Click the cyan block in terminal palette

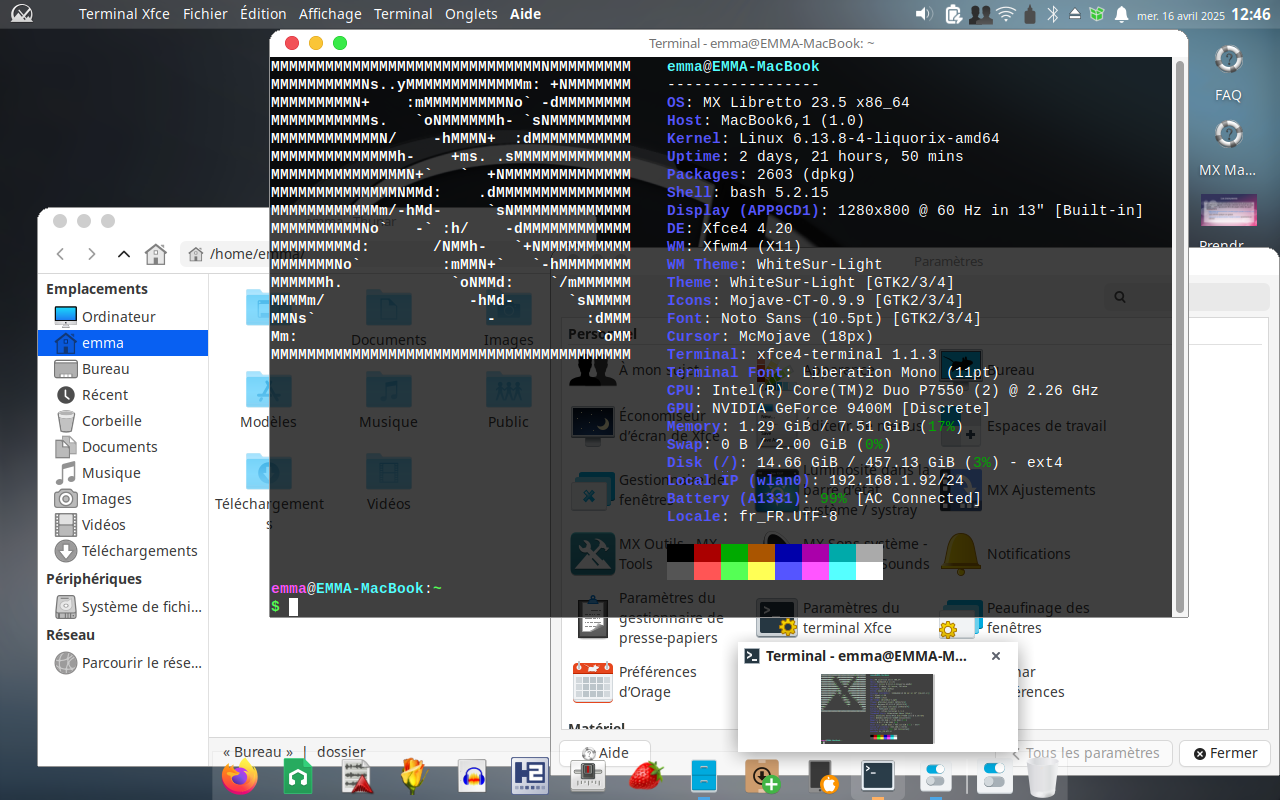[842, 553]
